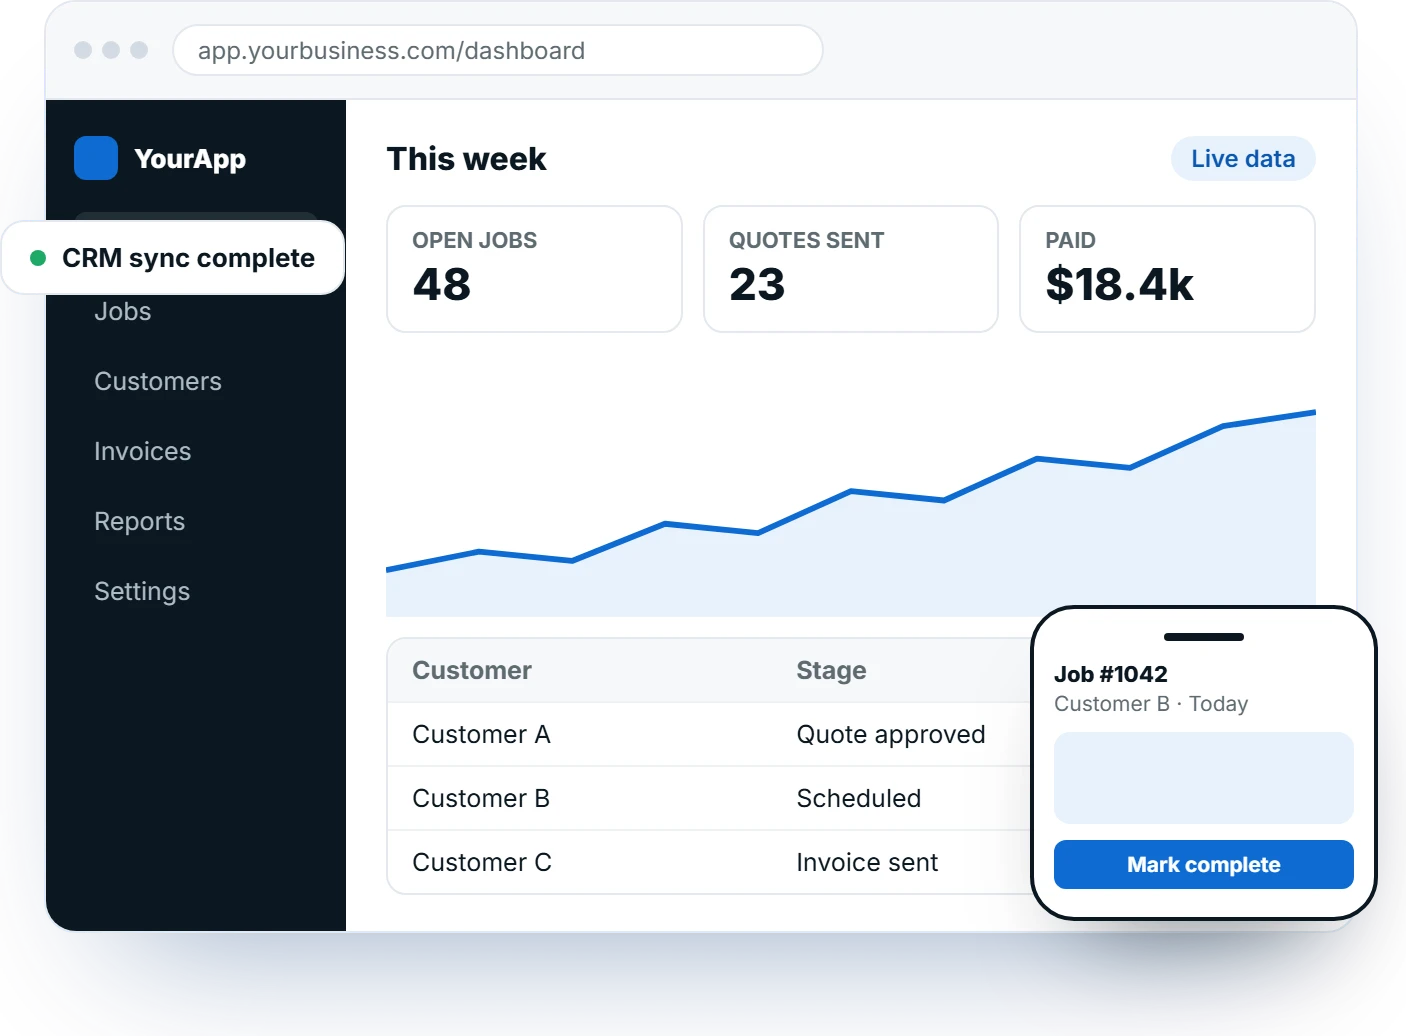Click the YourApp brand name
The width and height of the screenshot is (1406, 1036).
(190, 159)
